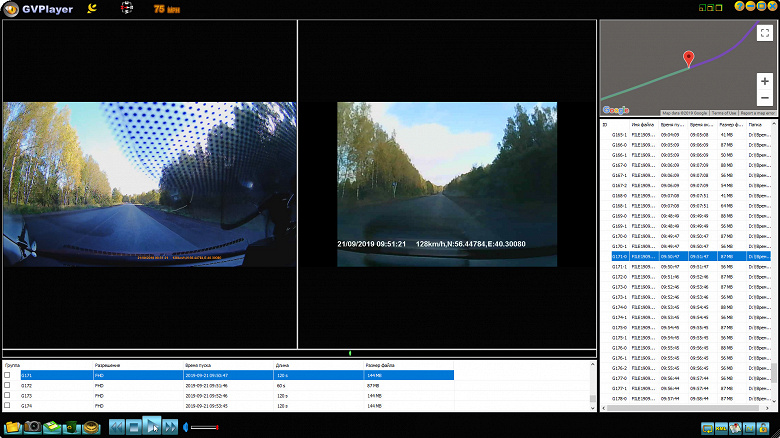The image size is (780, 438).
Task: Click the file list horizontal scrollbar
Action: click(683, 408)
